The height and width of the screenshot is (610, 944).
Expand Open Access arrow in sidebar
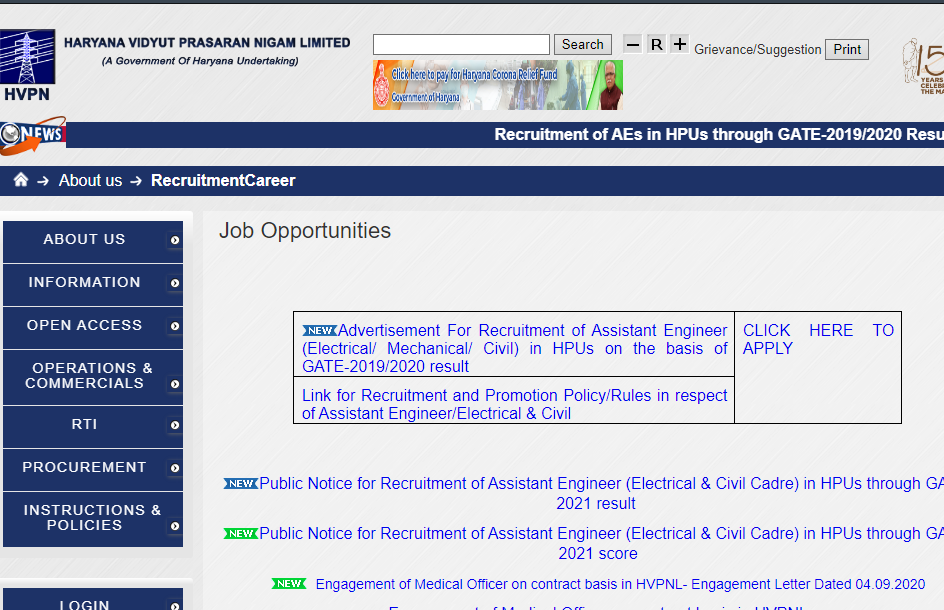coord(175,326)
